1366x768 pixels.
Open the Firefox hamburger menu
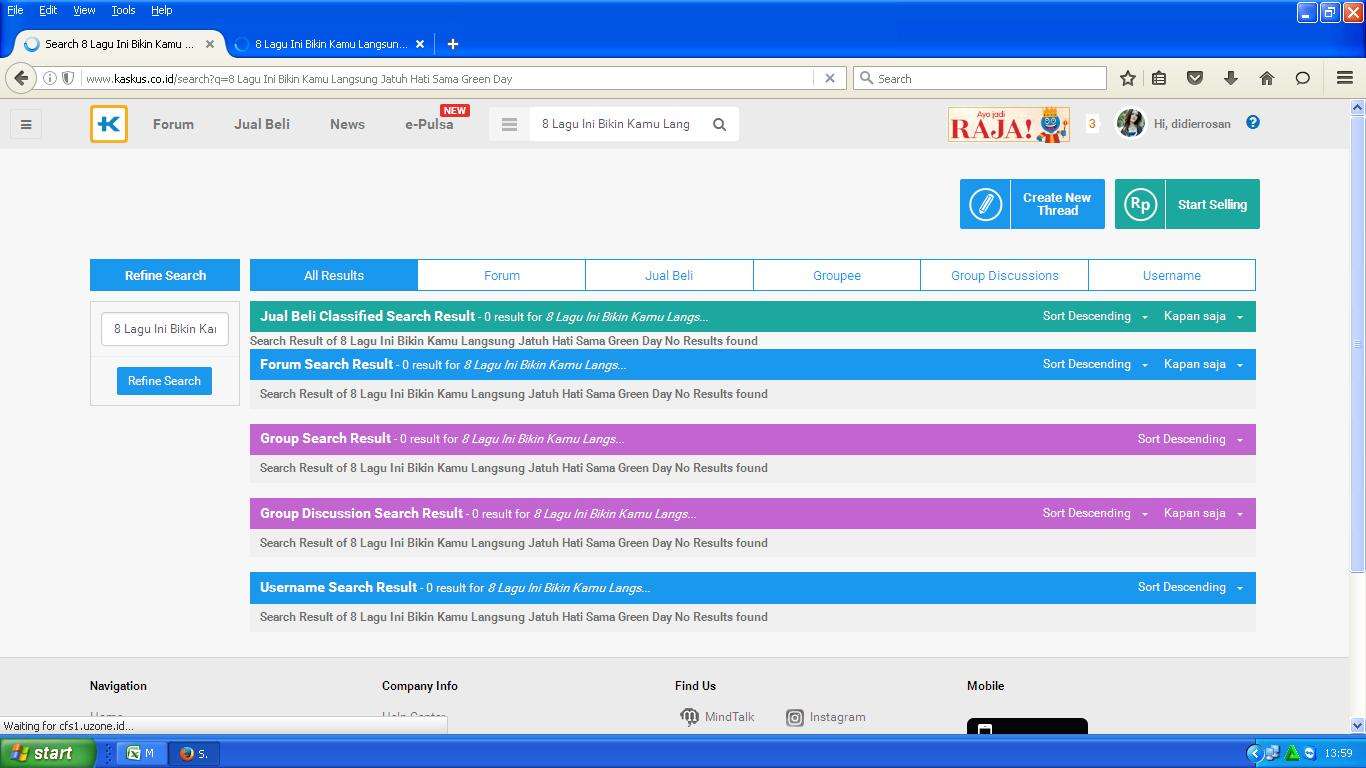tap(1345, 78)
